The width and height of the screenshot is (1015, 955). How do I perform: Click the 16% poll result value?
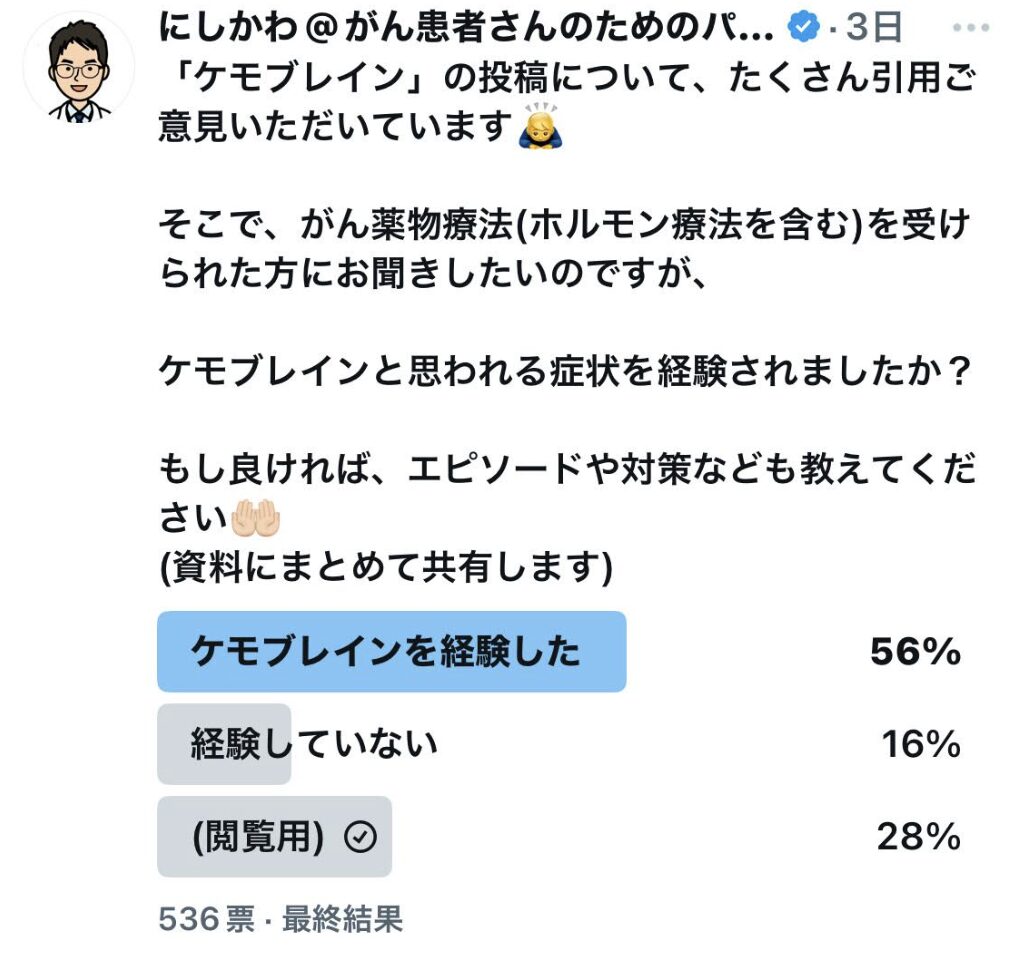920,744
